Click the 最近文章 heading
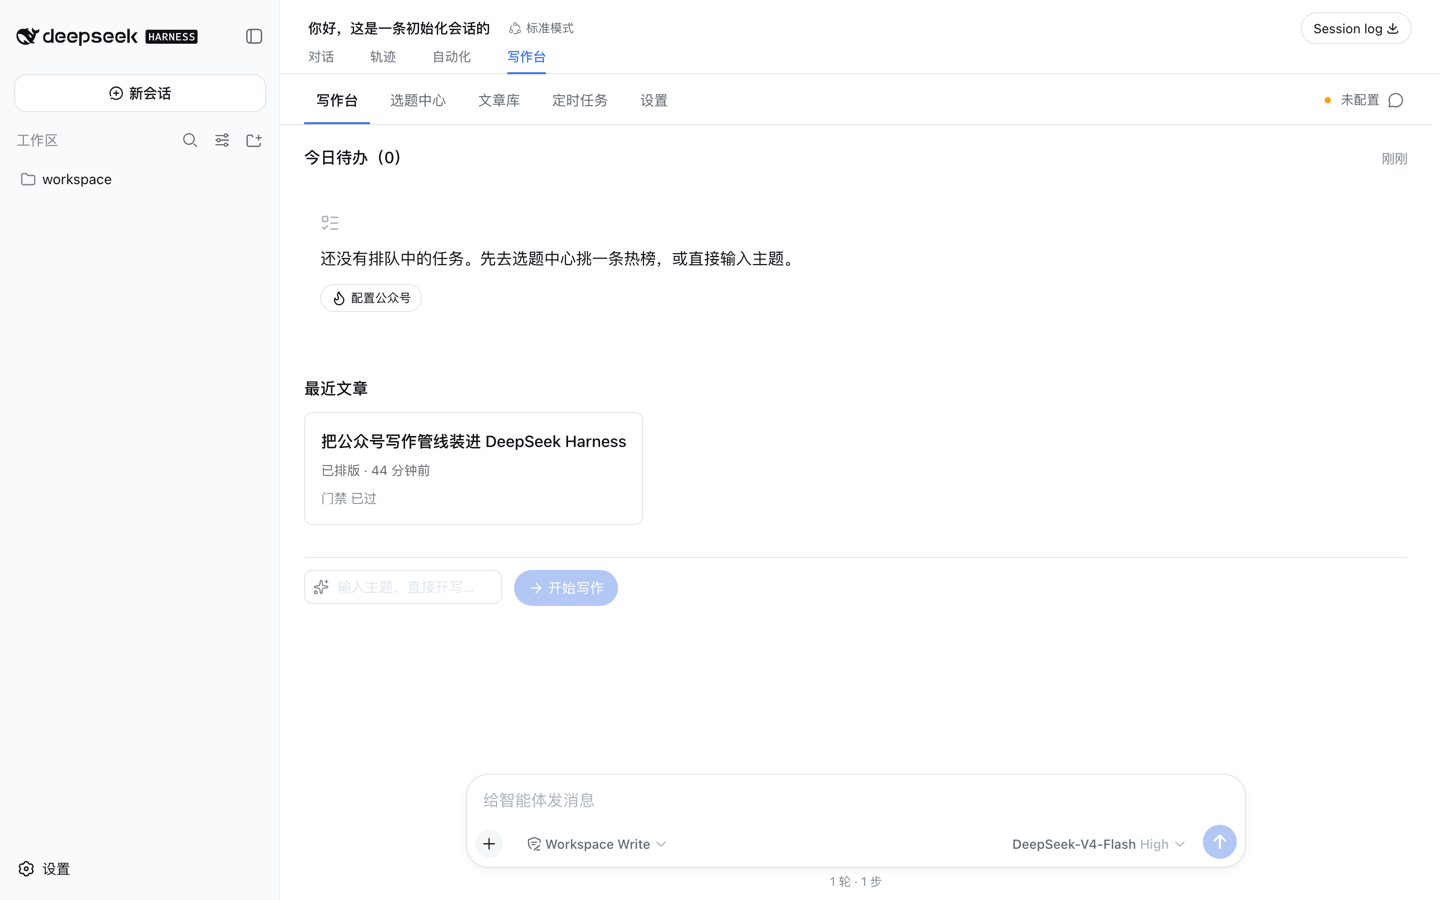This screenshot has width=1440, height=900. click(x=336, y=389)
